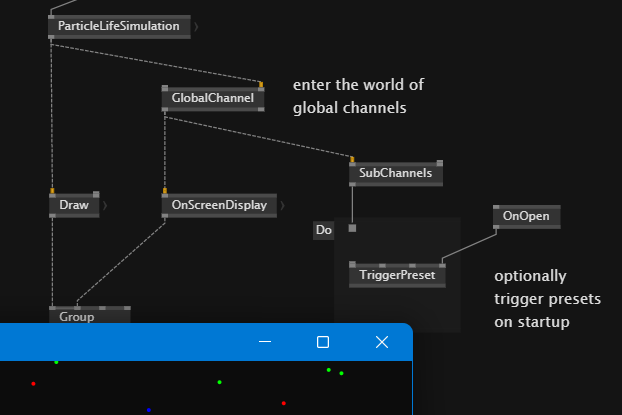Maximize the render window

click(323, 342)
